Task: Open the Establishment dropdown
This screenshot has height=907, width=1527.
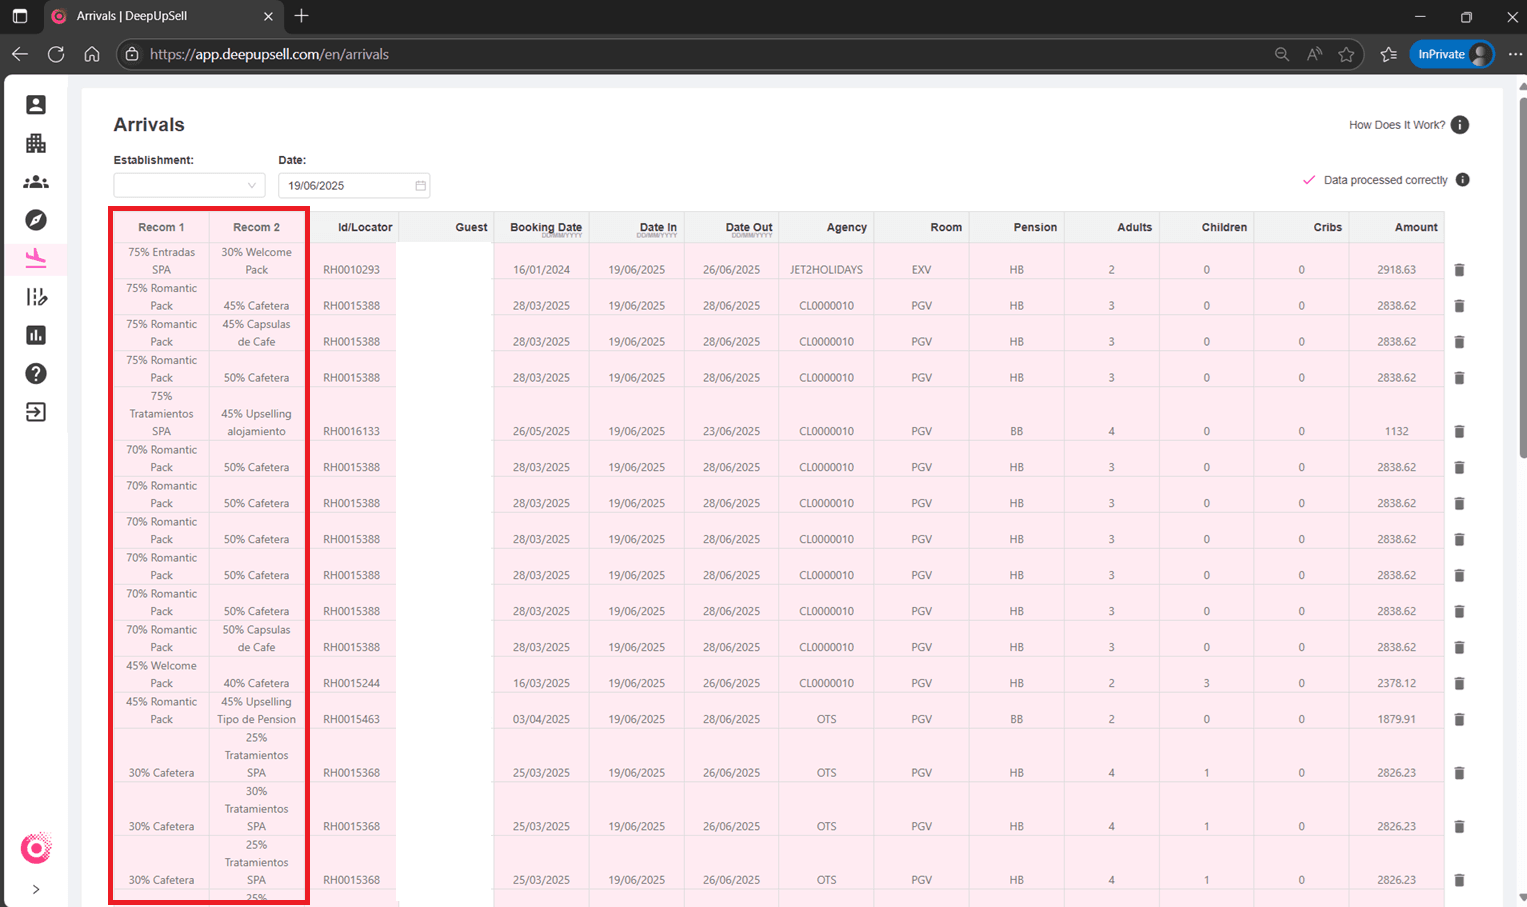Action: [x=189, y=185]
